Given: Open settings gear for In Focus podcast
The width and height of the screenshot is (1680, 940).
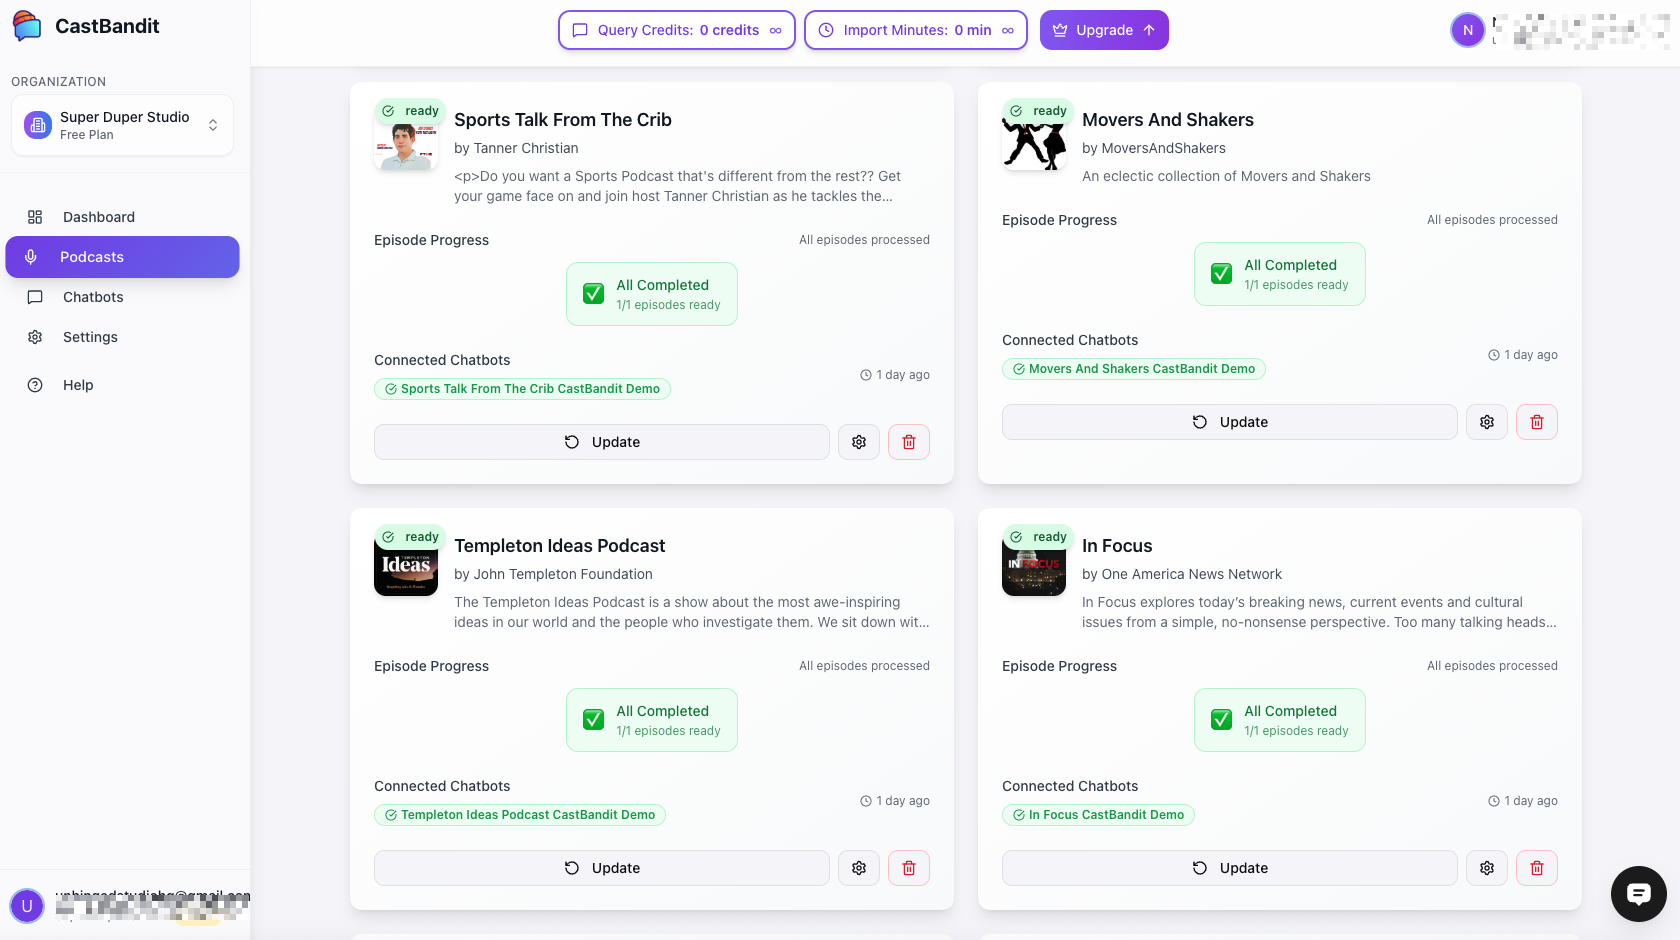Looking at the screenshot, I should pos(1487,868).
